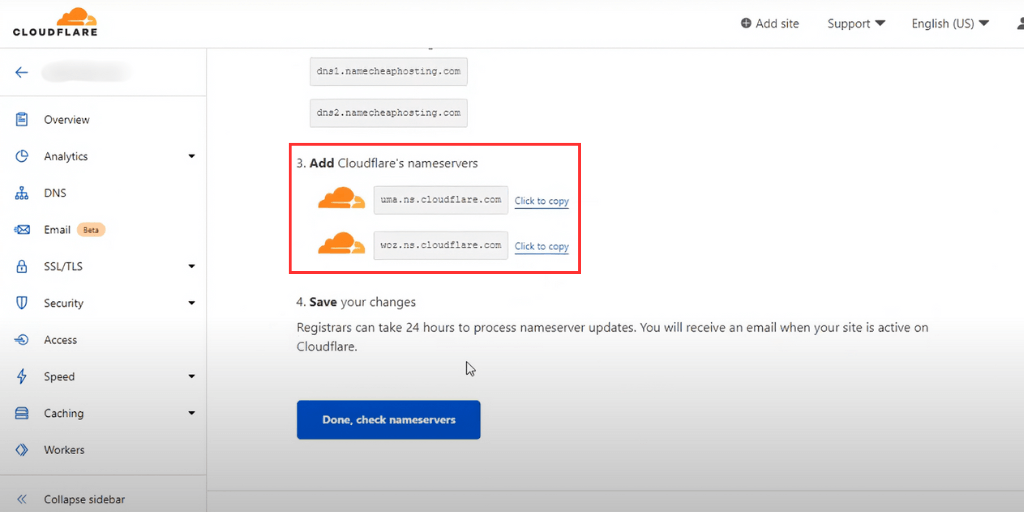1024x512 pixels.
Task: Click the Cloudflare logo
Action: (x=55, y=22)
